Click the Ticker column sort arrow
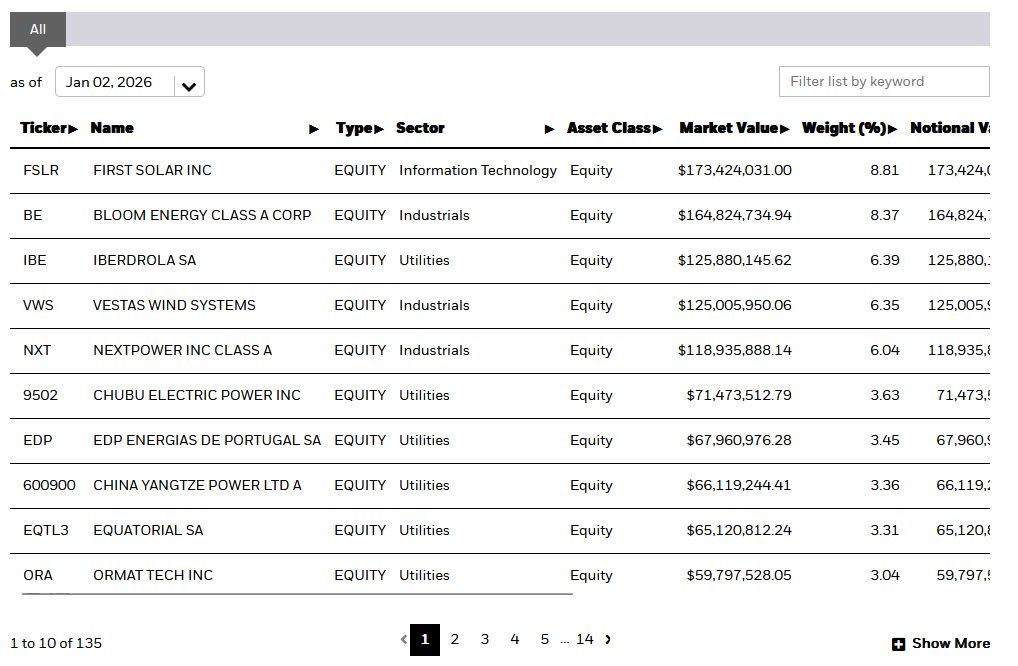 point(73,129)
